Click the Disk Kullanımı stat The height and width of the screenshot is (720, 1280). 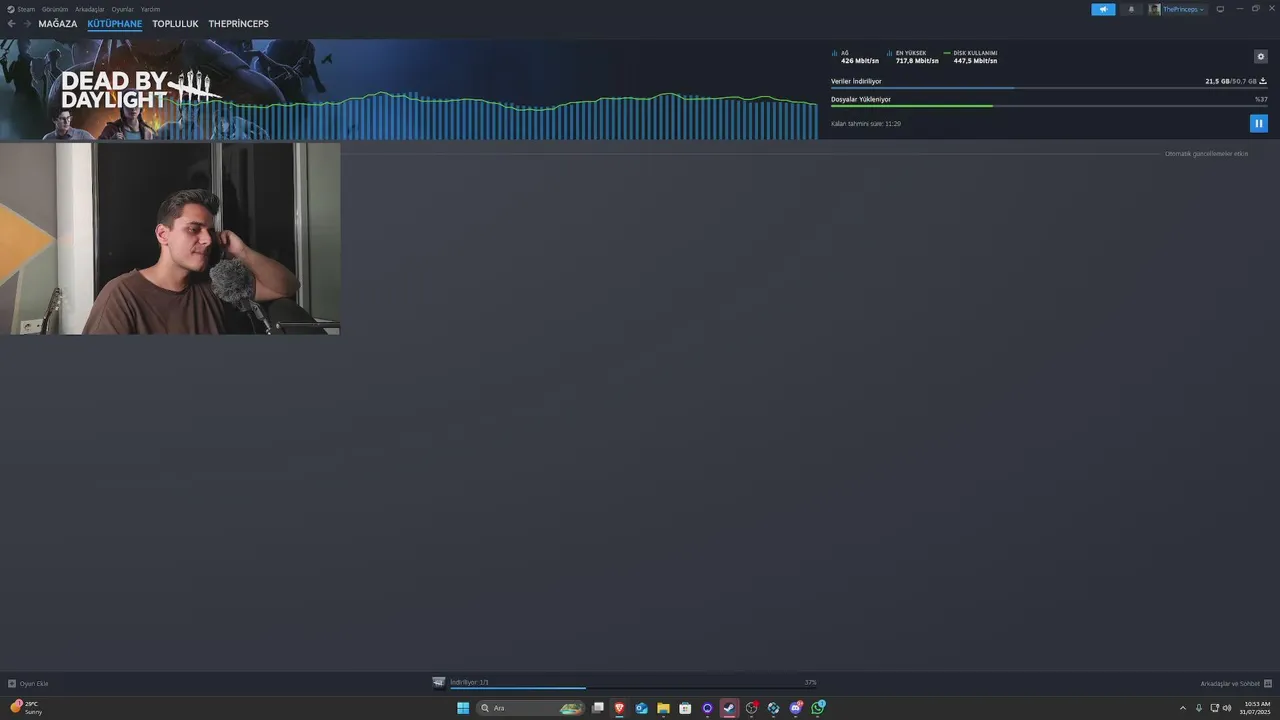coord(972,57)
